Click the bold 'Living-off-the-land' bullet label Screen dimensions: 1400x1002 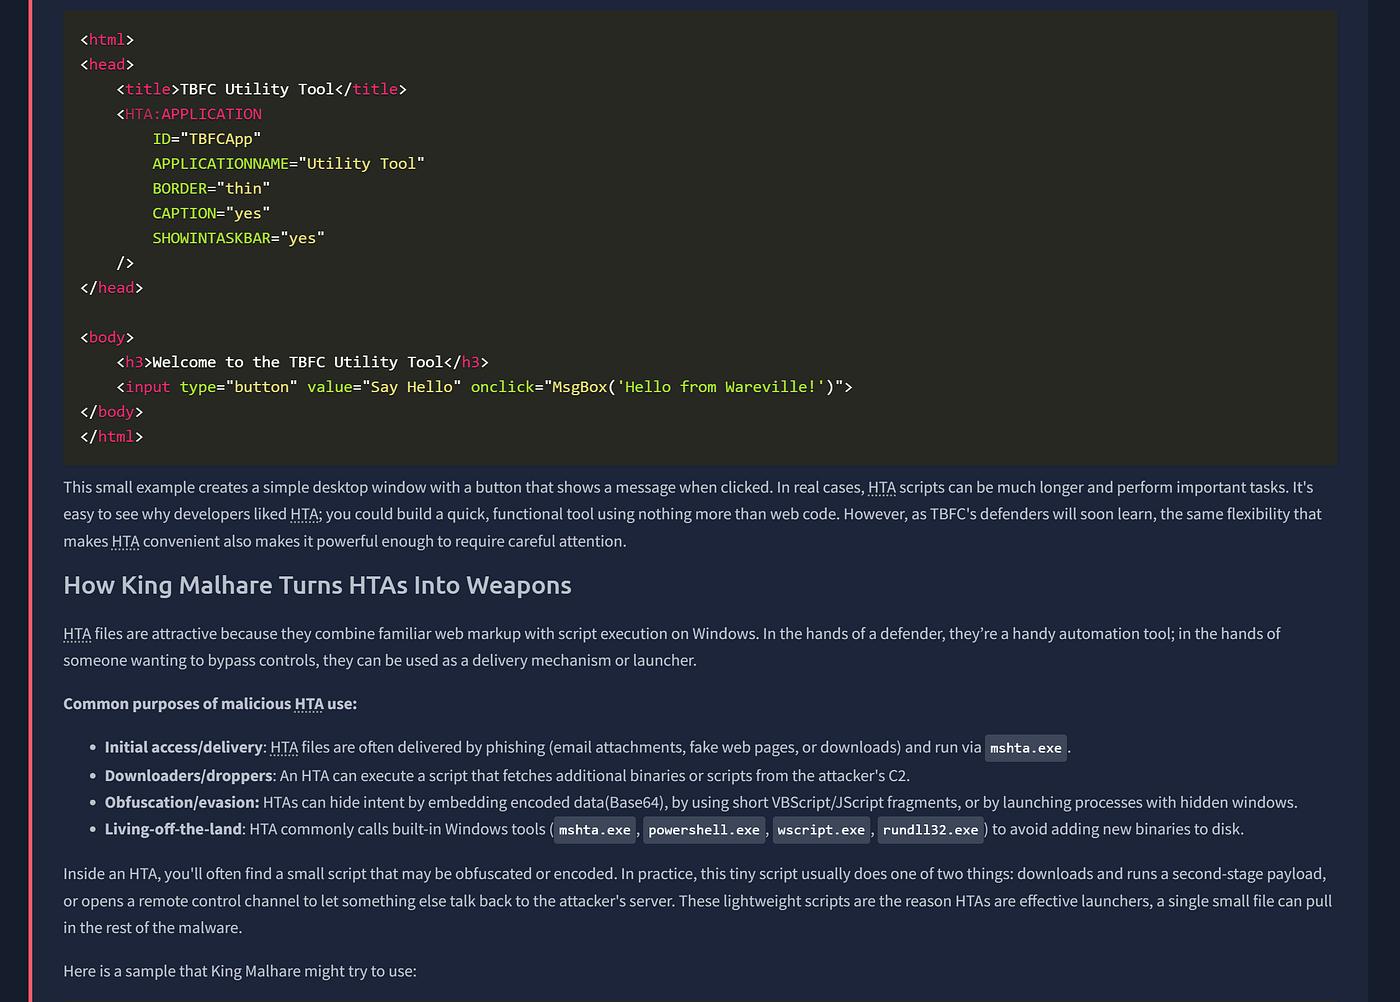click(173, 829)
